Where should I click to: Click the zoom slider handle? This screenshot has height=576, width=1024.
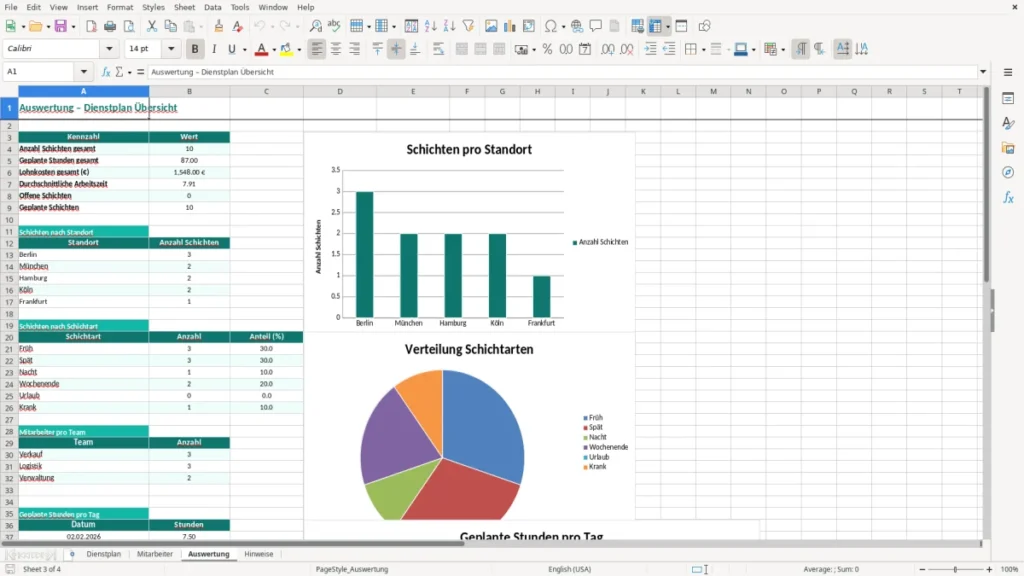point(955,569)
